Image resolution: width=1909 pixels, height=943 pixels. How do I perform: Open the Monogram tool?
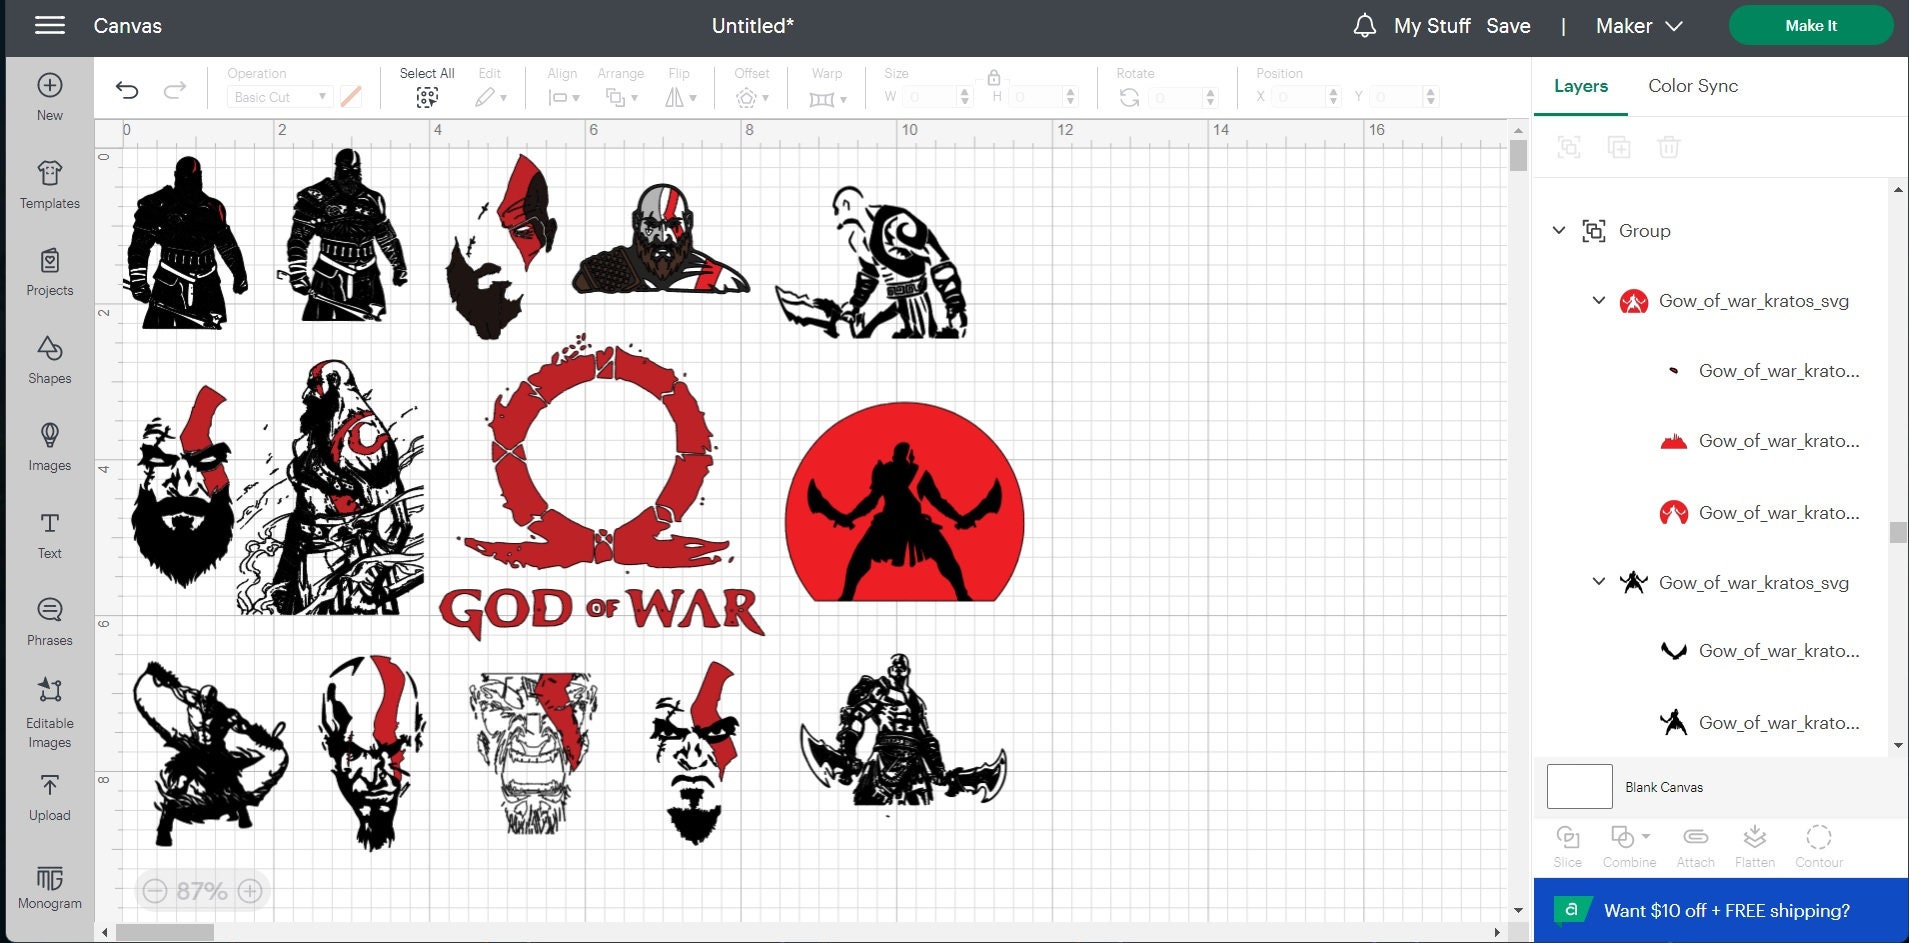tap(50, 887)
